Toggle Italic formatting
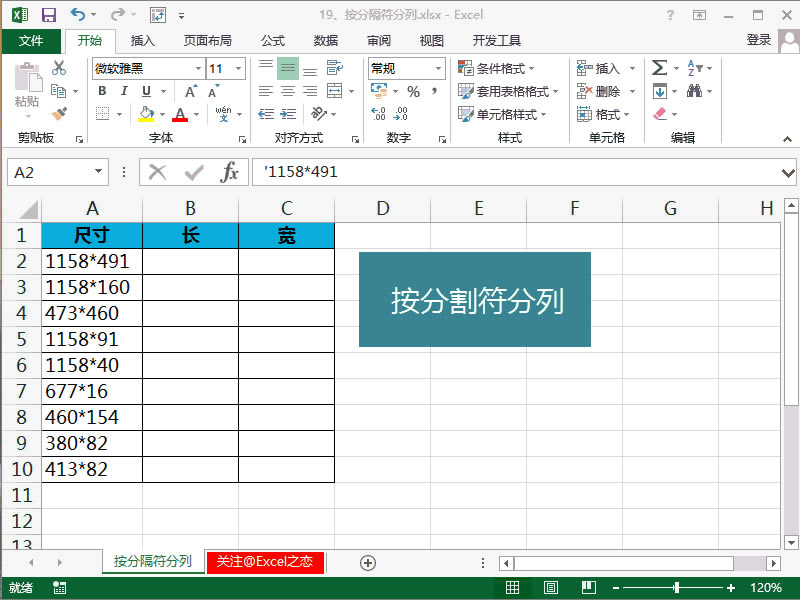This screenshot has height=600, width=800. [x=125, y=91]
